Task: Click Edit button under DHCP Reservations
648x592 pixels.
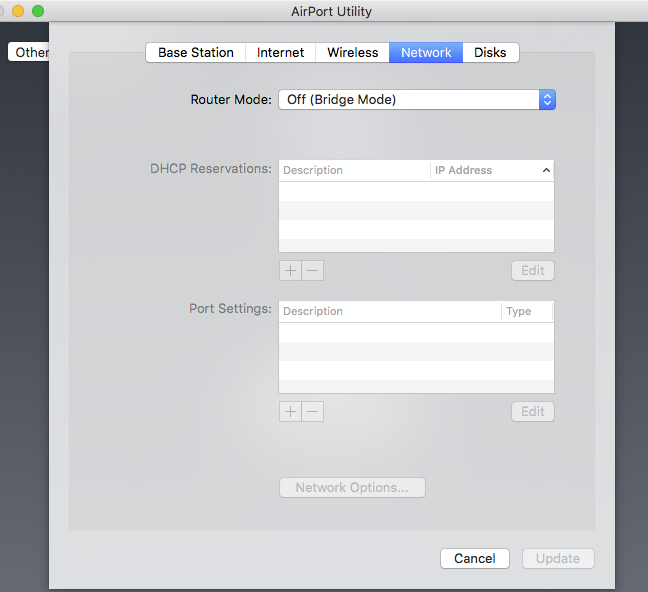Action: click(x=533, y=271)
